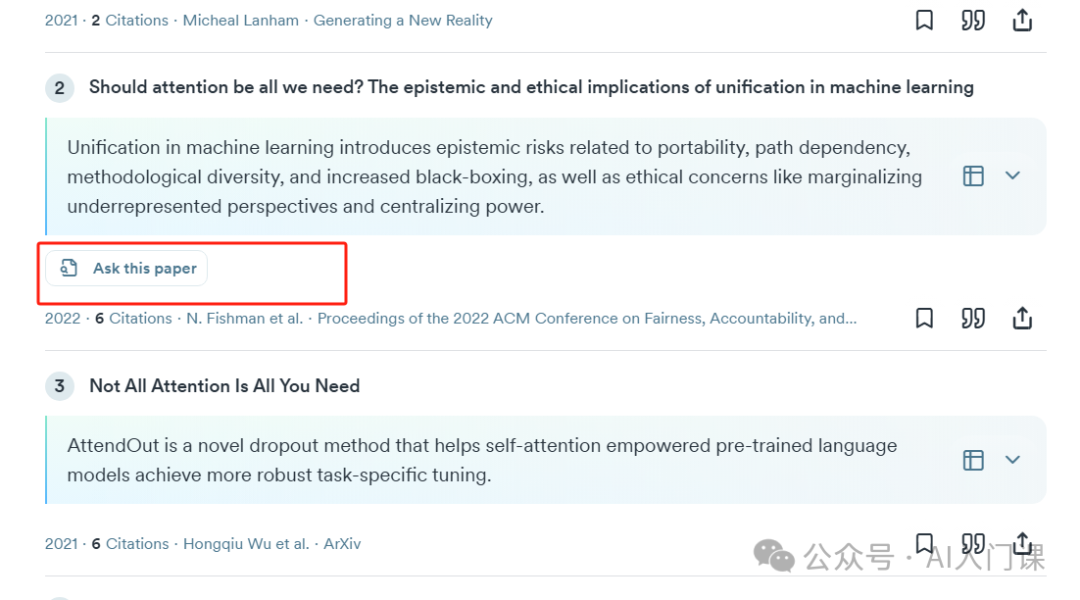Open the Generating a New Reality link

point(403,21)
